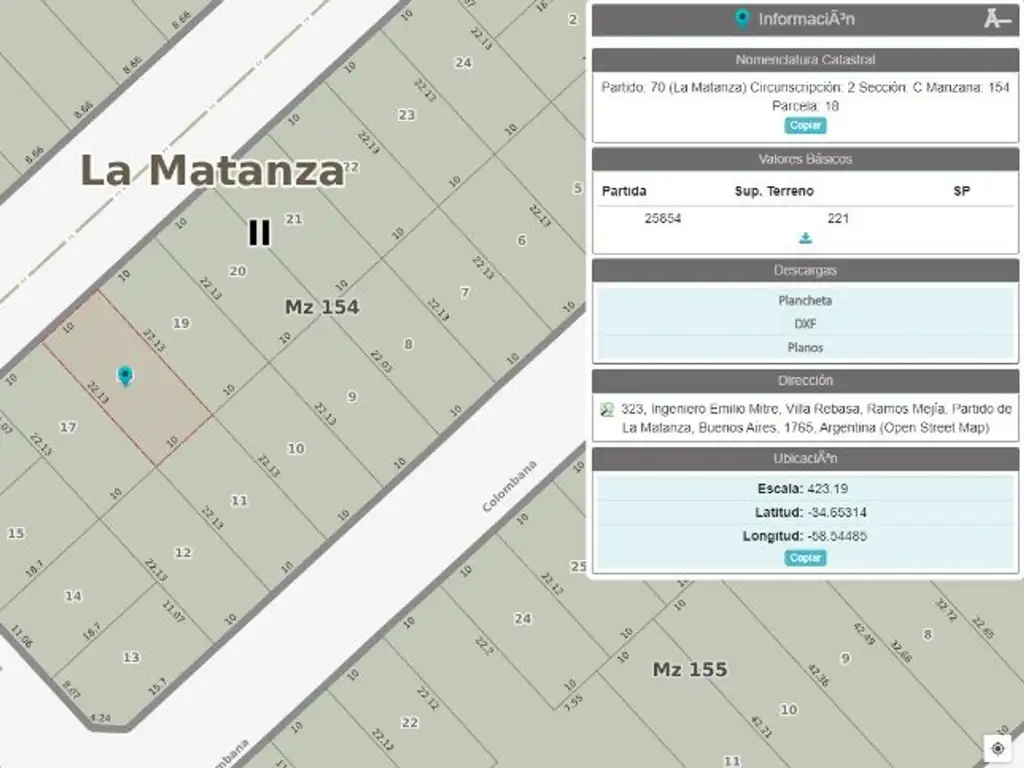Open the Planos download

click(805, 348)
